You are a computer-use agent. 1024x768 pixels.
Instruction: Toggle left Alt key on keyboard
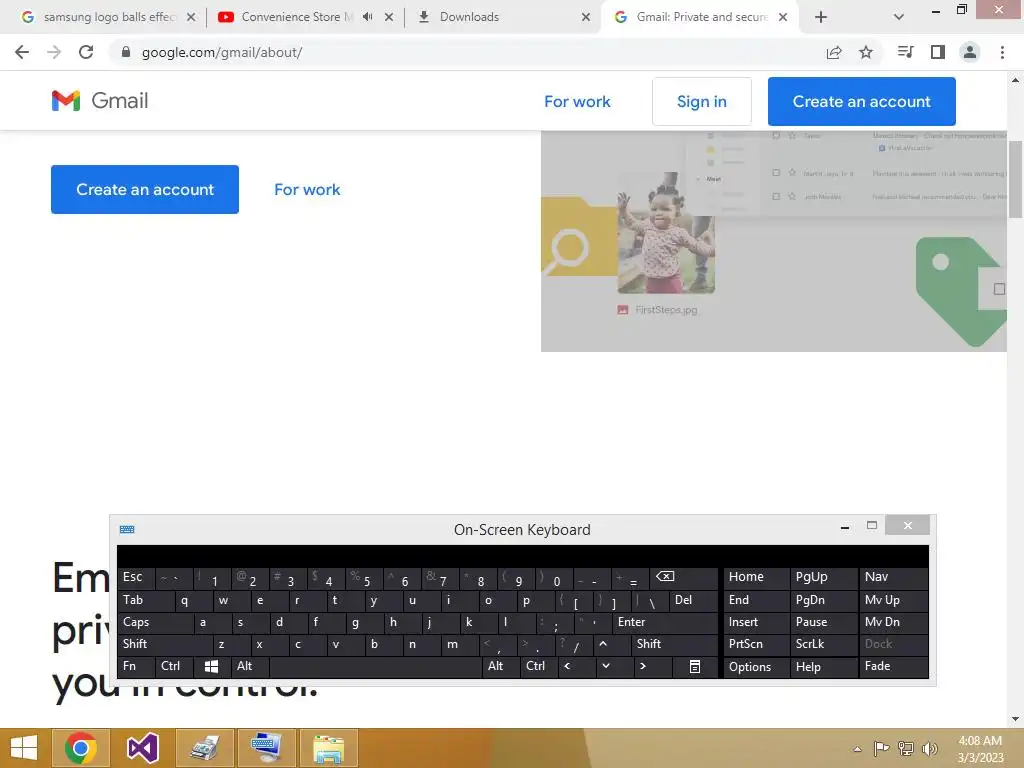tap(249, 667)
